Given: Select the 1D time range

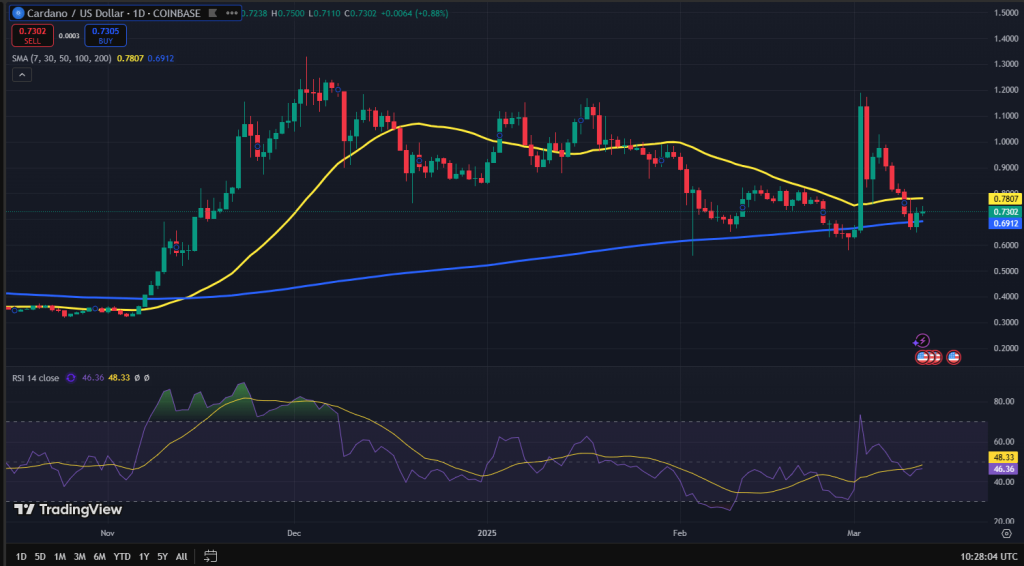Looking at the screenshot, I should tap(21, 557).
